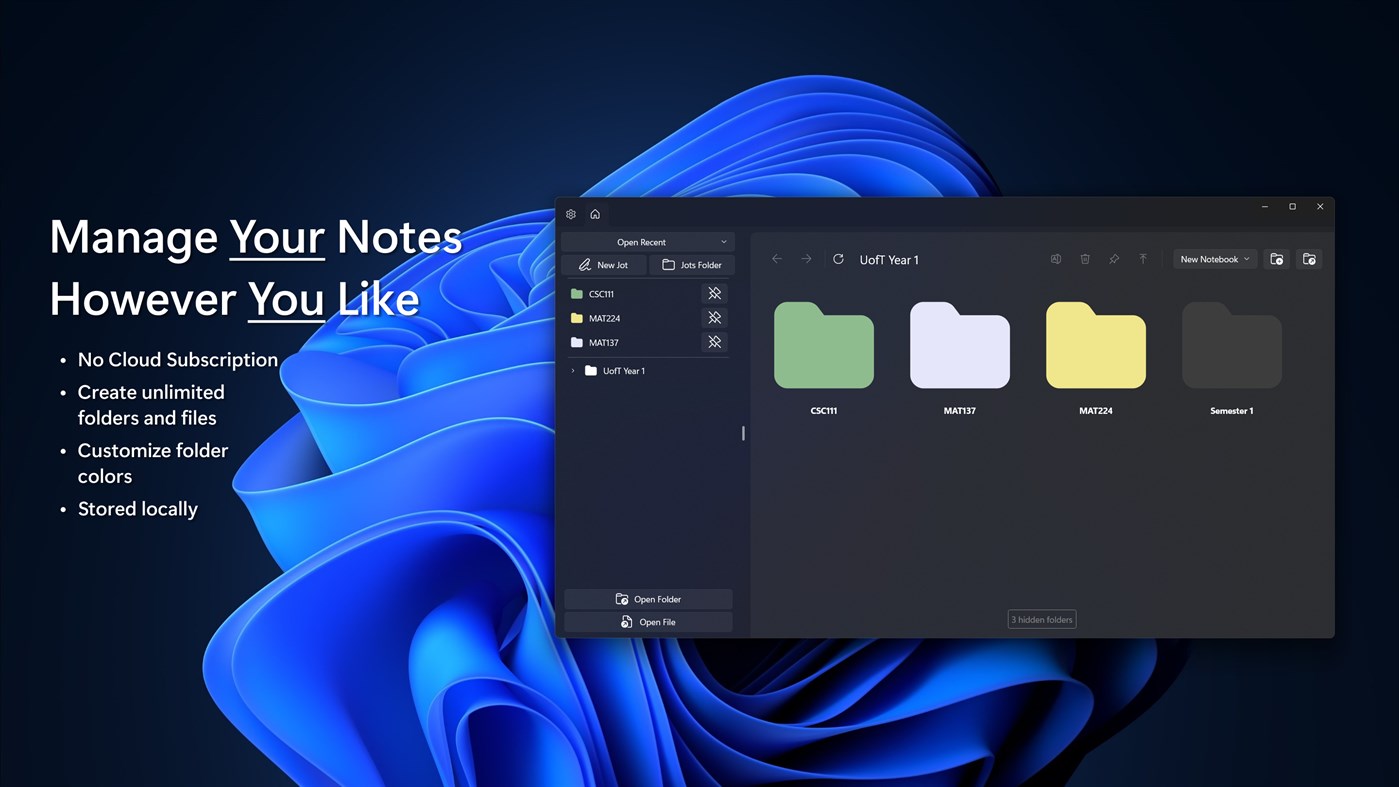Click the Open File button
The width and height of the screenshot is (1399, 787).
point(647,621)
